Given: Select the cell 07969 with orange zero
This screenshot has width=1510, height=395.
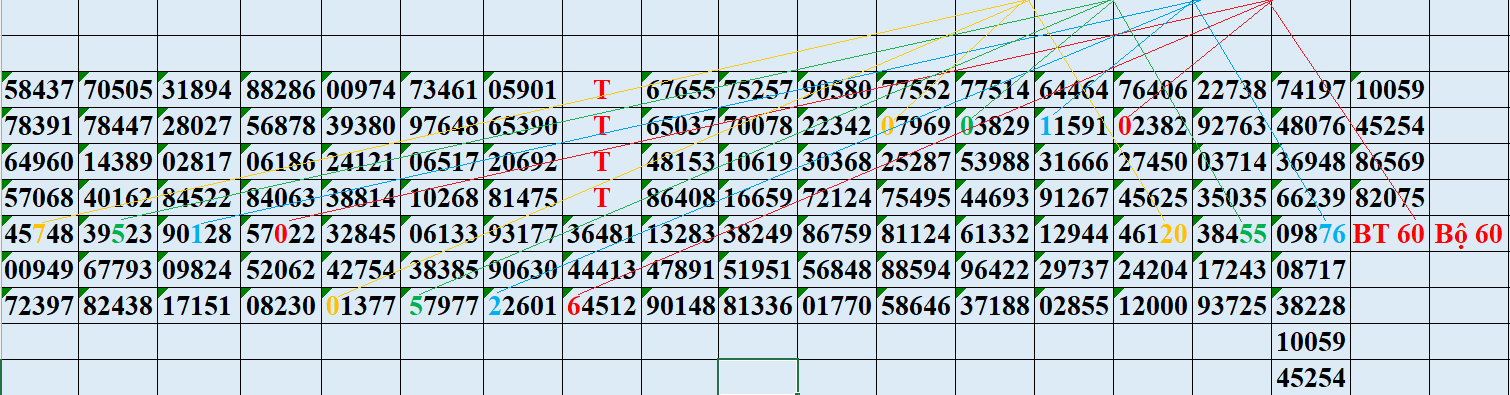Looking at the screenshot, I should pos(916,127).
